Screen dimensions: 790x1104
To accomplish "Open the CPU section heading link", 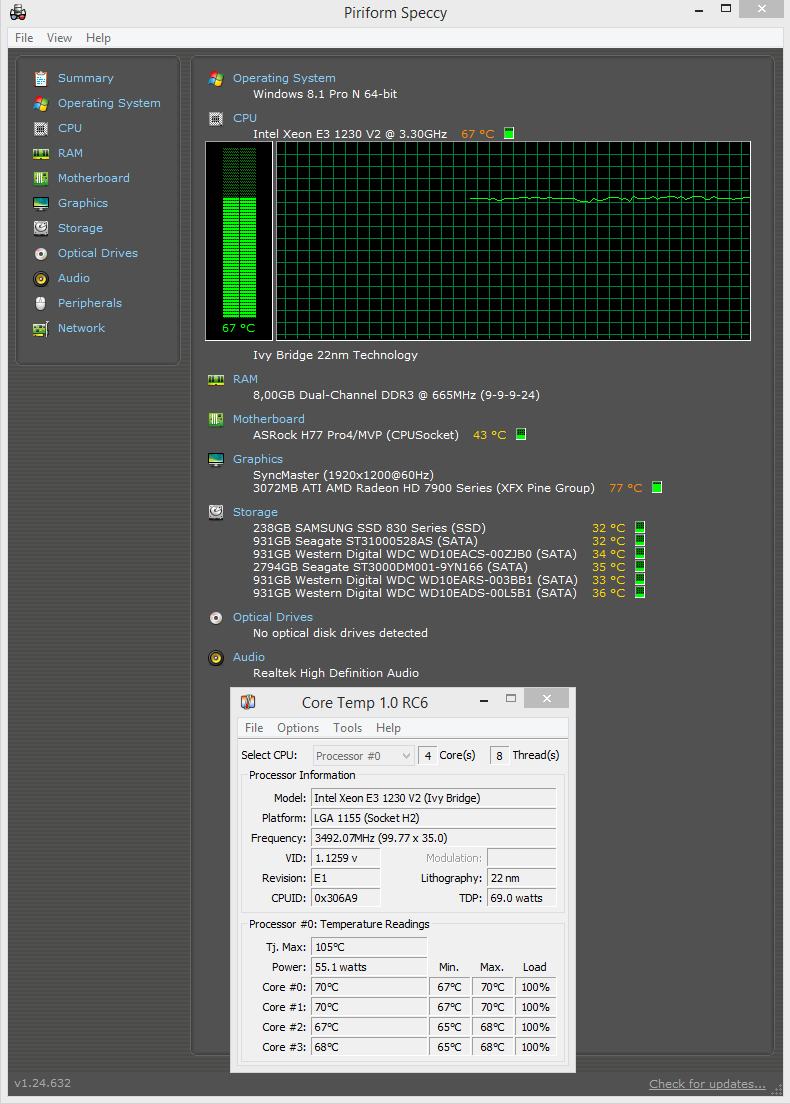I will click(x=245, y=118).
